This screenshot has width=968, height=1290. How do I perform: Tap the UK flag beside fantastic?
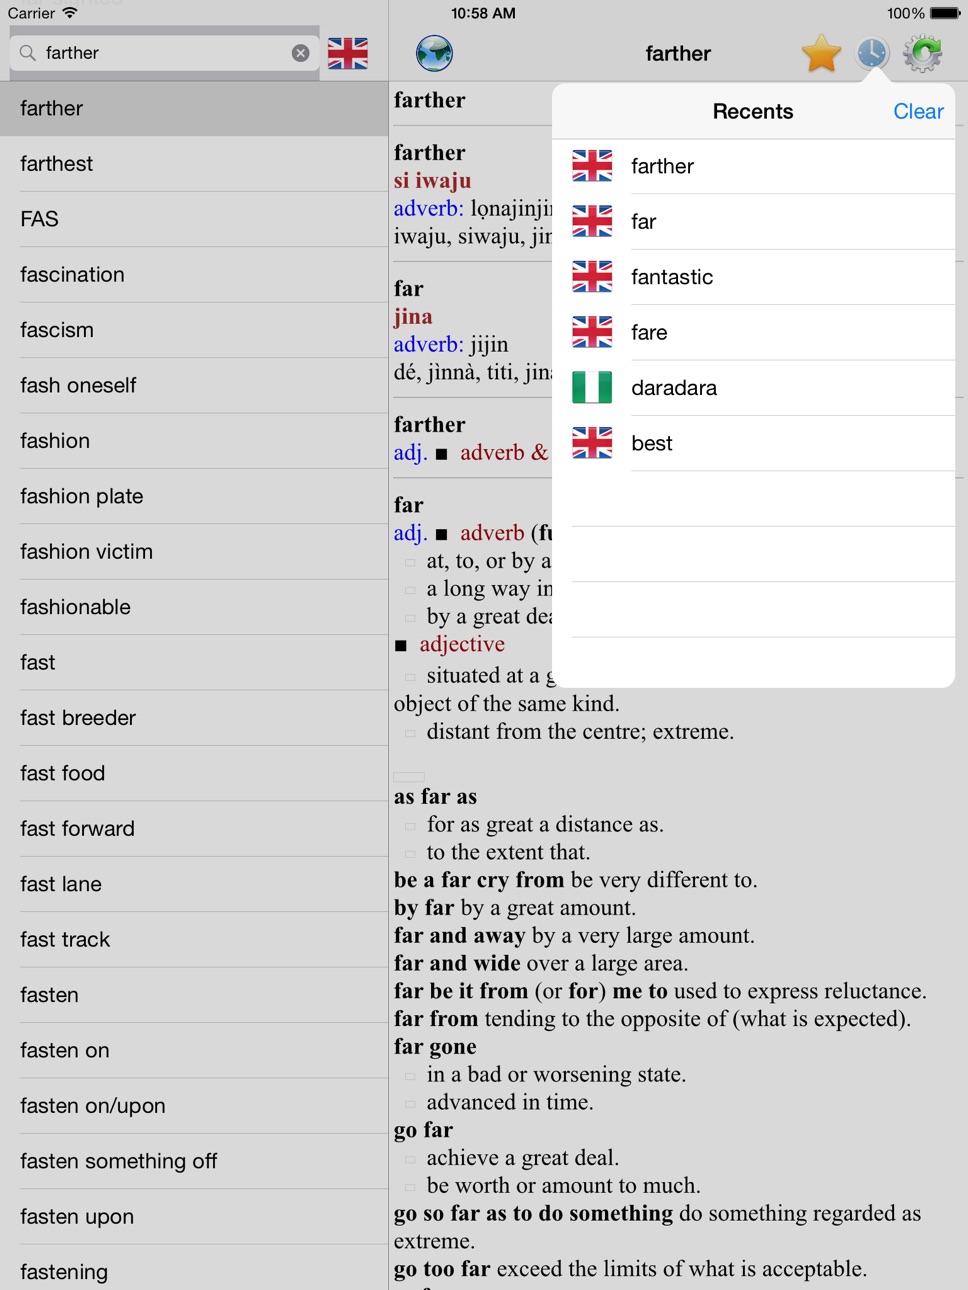click(x=592, y=276)
